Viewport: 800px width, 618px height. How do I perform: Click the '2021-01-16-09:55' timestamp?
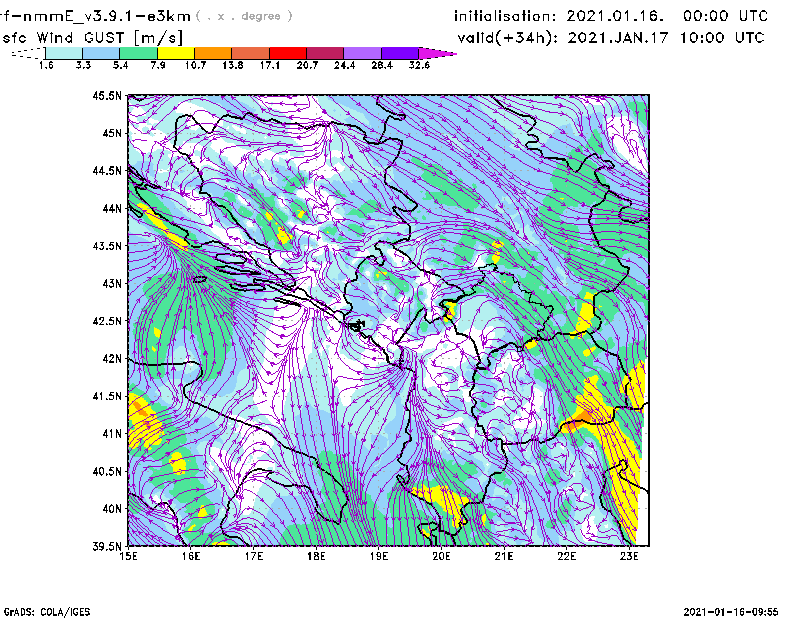coord(731,612)
